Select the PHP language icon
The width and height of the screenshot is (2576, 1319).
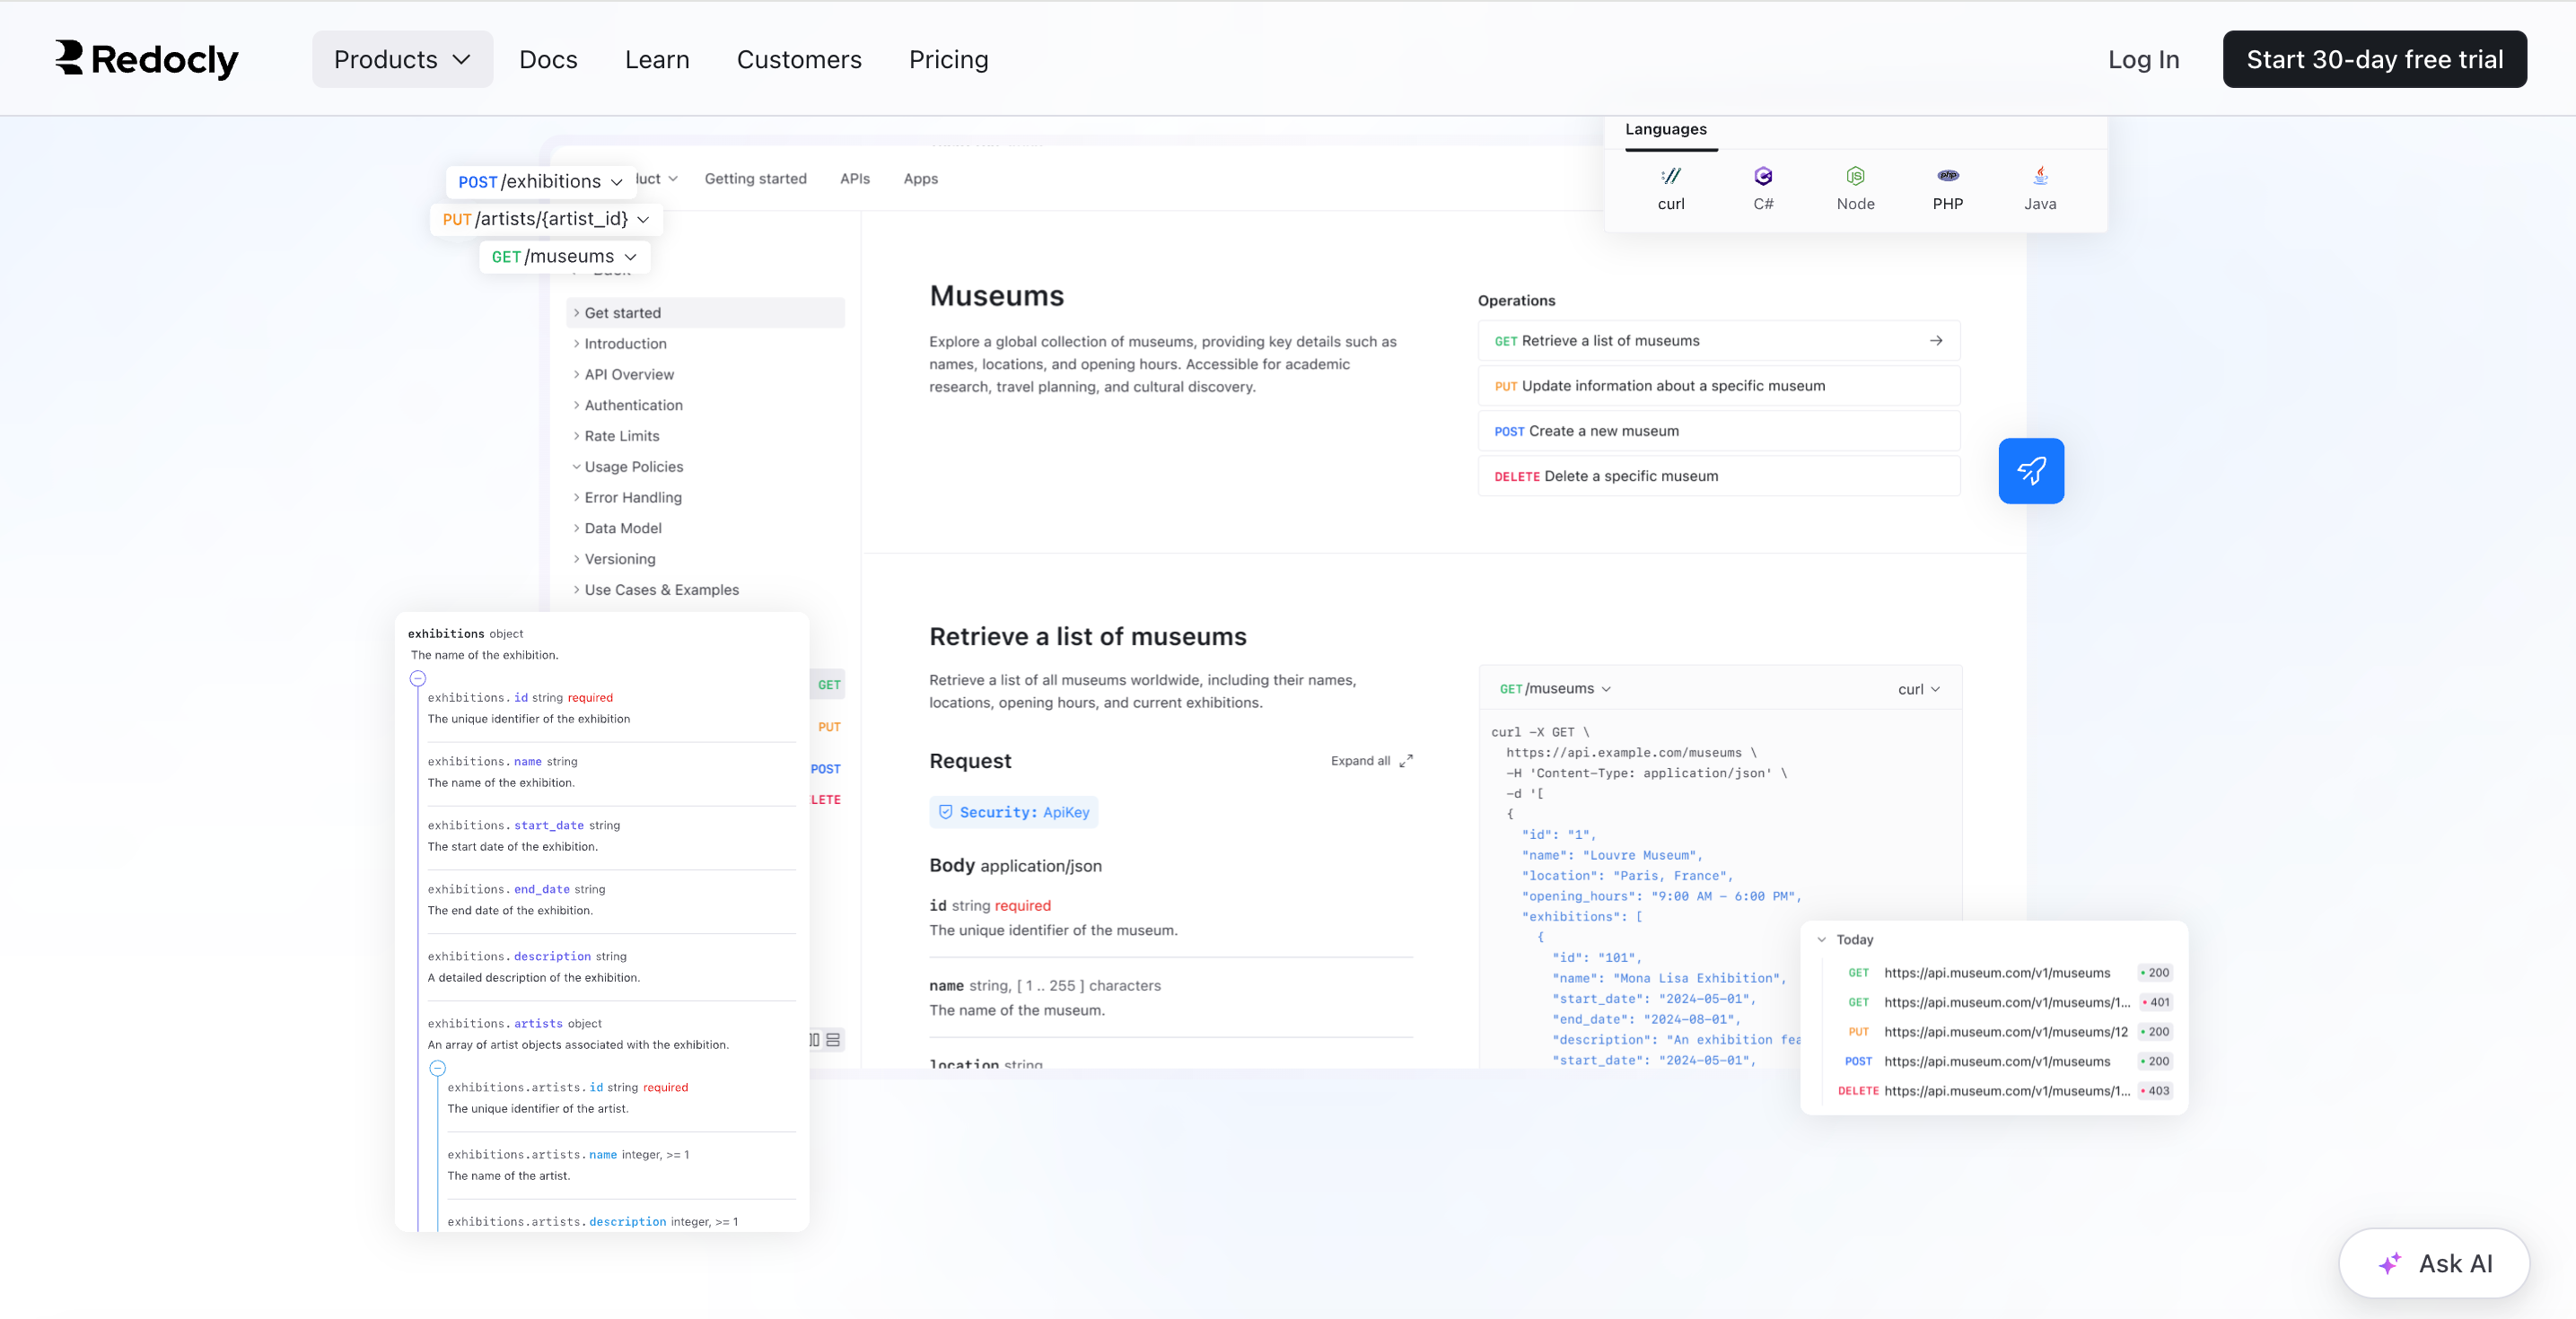pyautogui.click(x=1947, y=177)
